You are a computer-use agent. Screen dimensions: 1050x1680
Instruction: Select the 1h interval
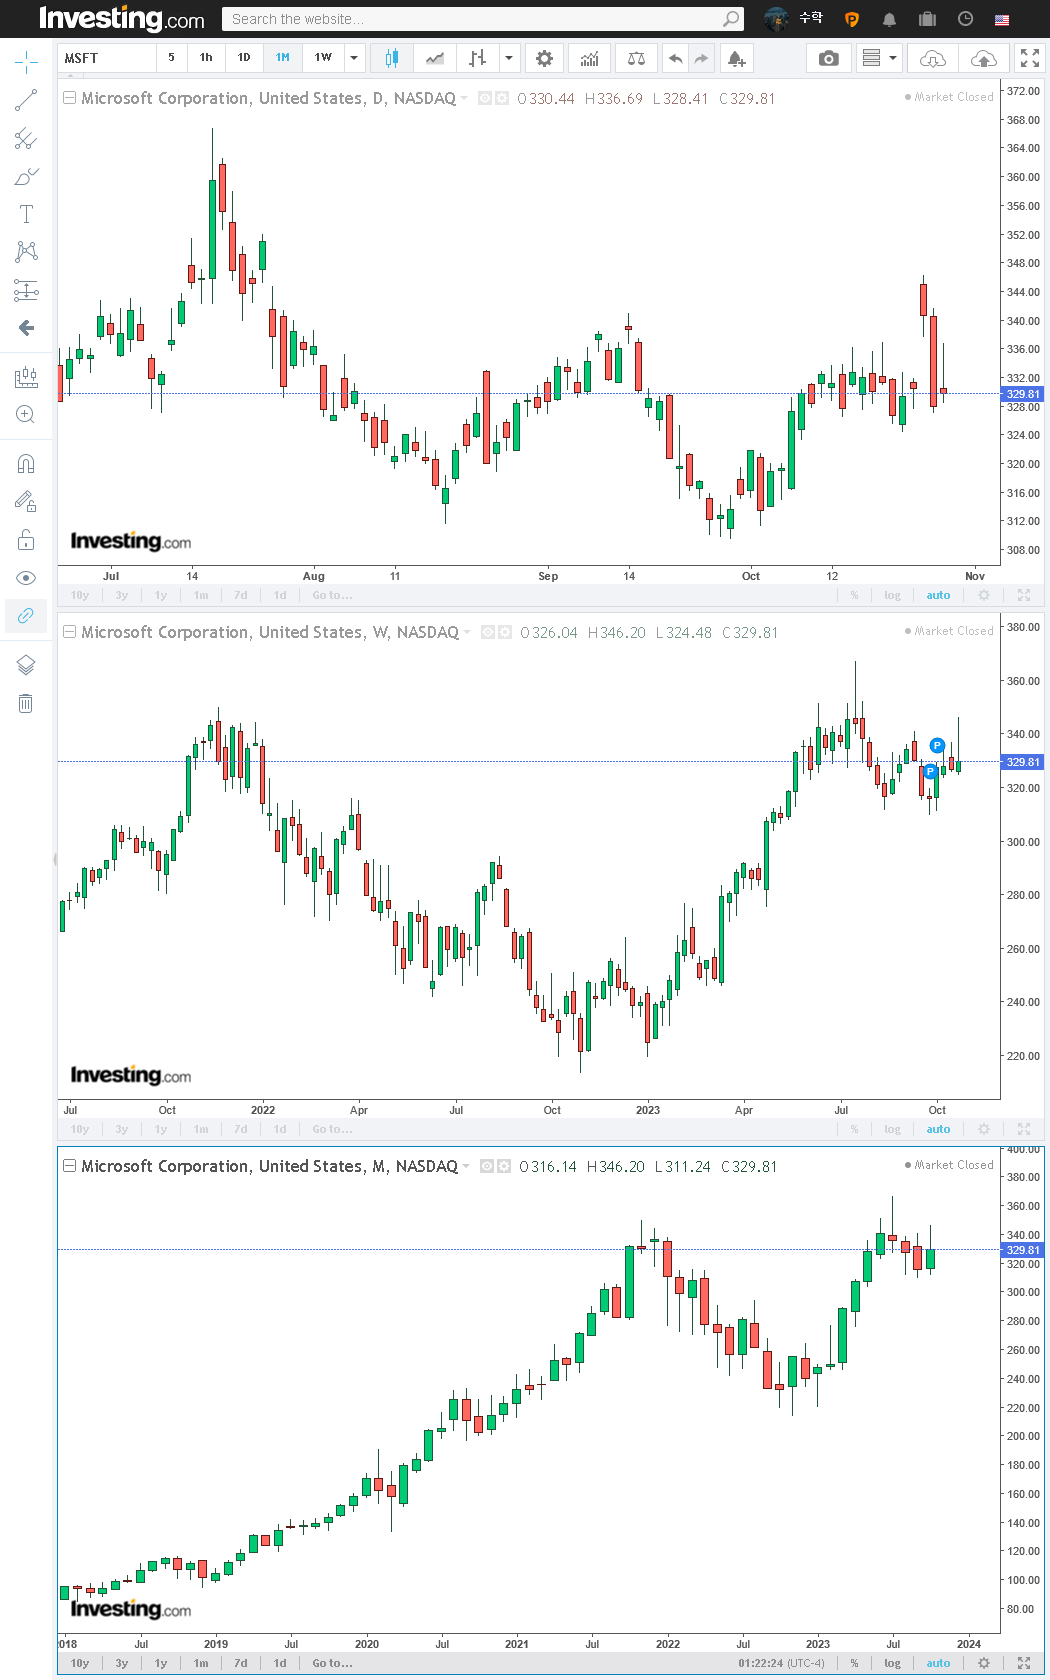click(x=206, y=58)
